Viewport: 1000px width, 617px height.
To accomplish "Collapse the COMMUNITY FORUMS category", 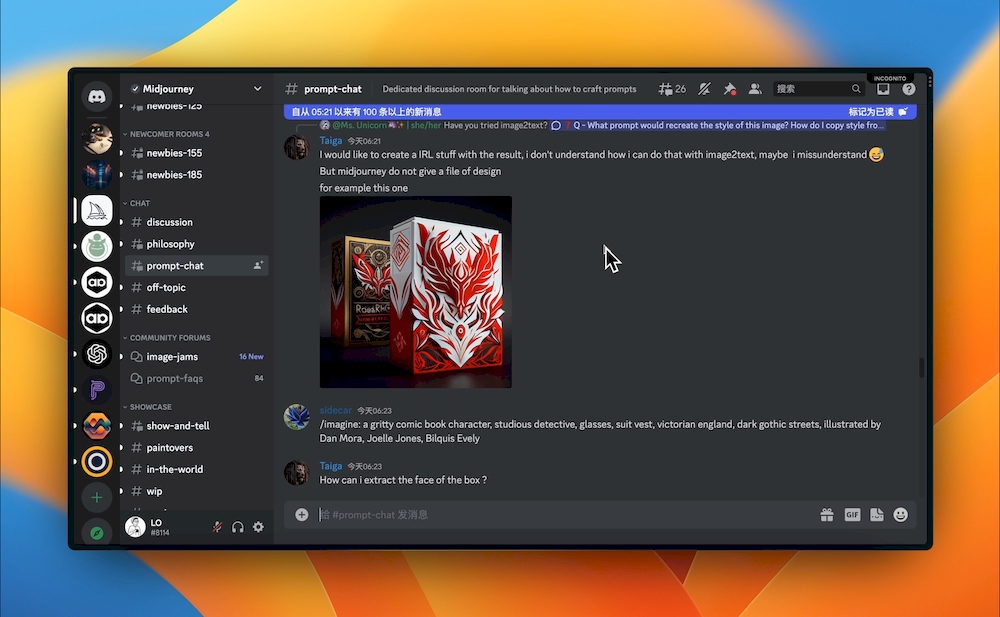I will click(x=166, y=338).
